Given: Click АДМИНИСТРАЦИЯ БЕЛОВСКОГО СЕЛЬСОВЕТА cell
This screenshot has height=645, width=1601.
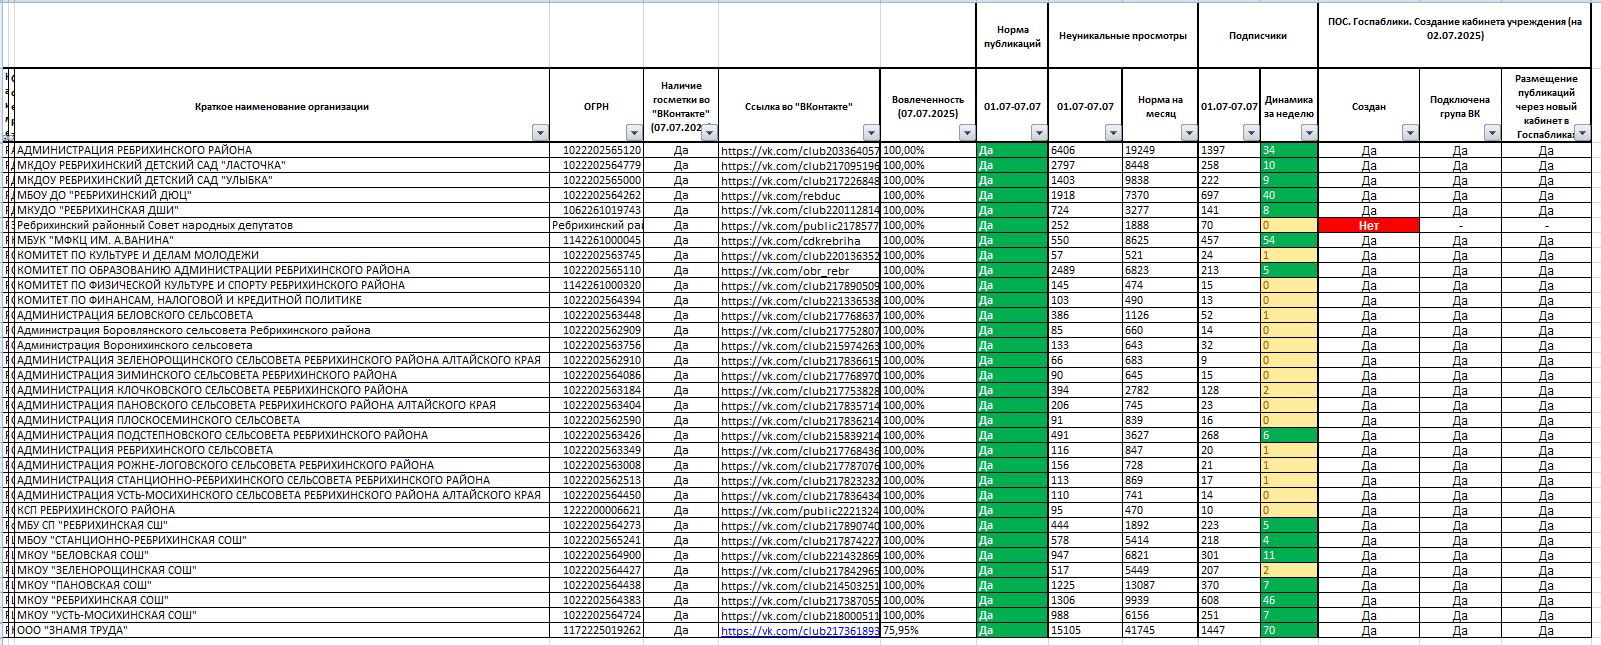Looking at the screenshot, I should click(x=282, y=316).
